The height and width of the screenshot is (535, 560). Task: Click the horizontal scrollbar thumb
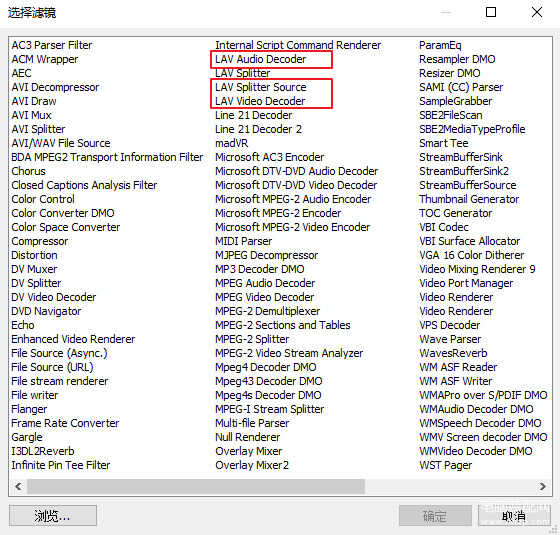196,486
